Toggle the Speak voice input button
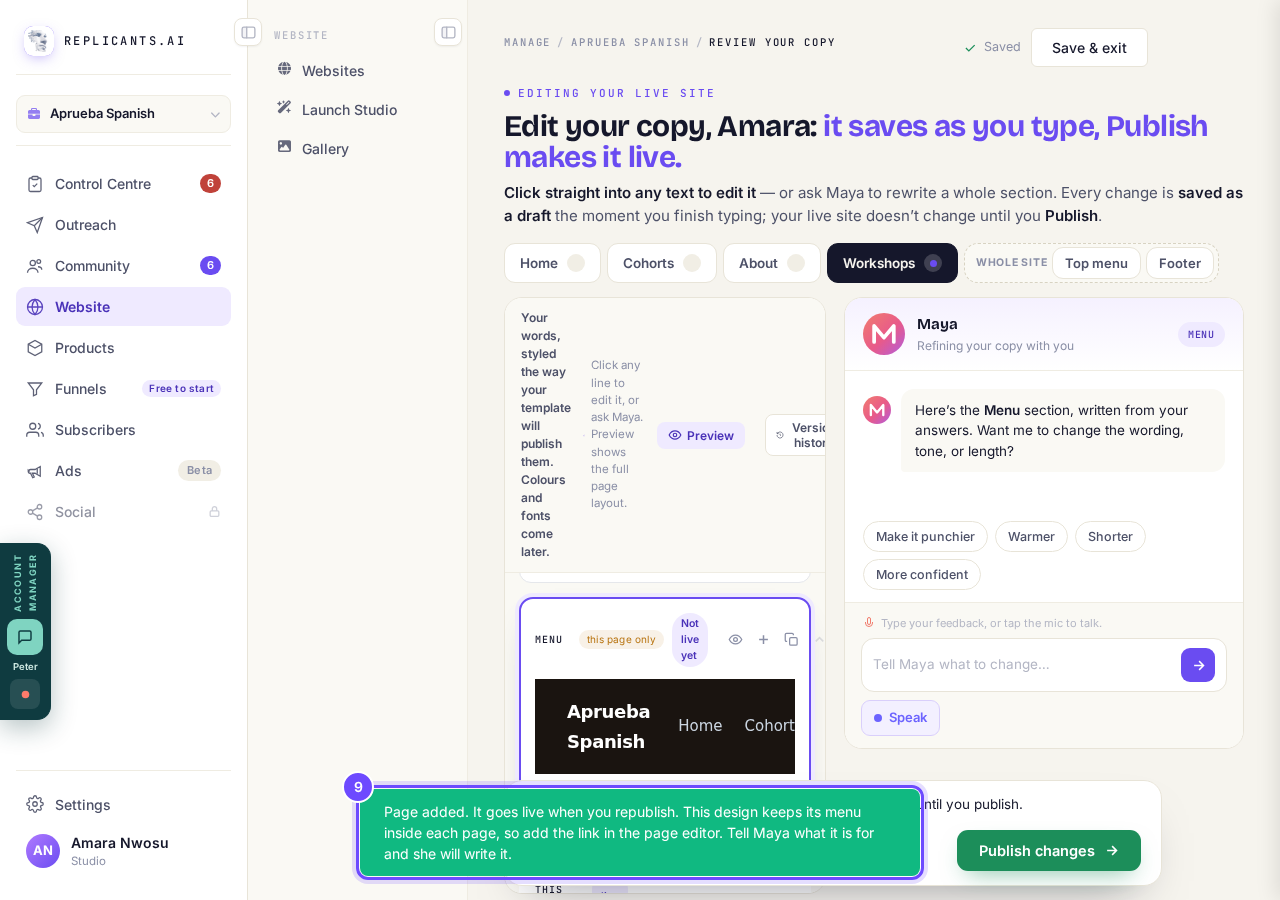 pos(900,718)
